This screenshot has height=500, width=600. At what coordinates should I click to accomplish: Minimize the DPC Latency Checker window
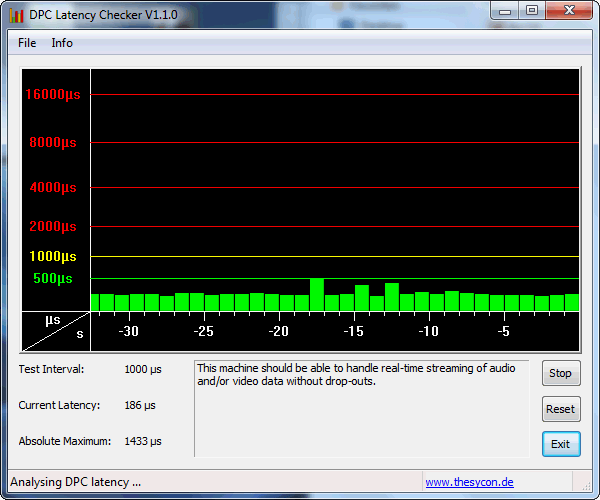[x=505, y=11]
